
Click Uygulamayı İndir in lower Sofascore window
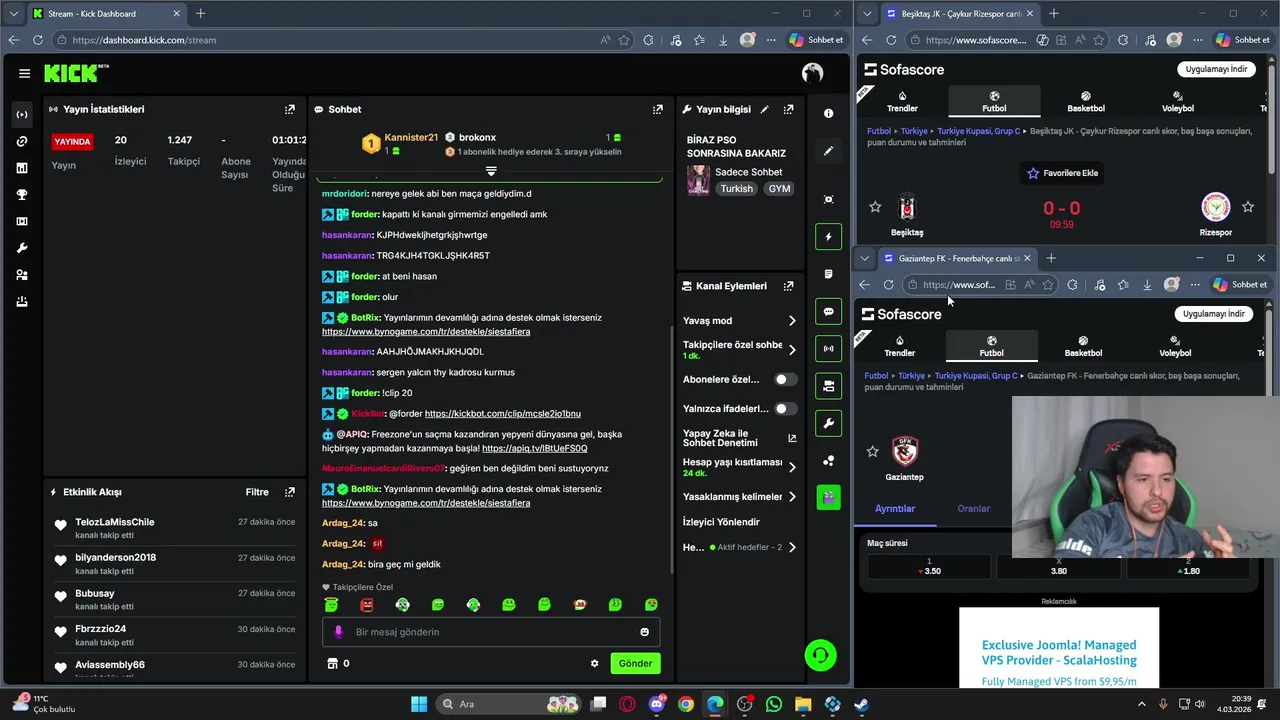click(1213, 314)
